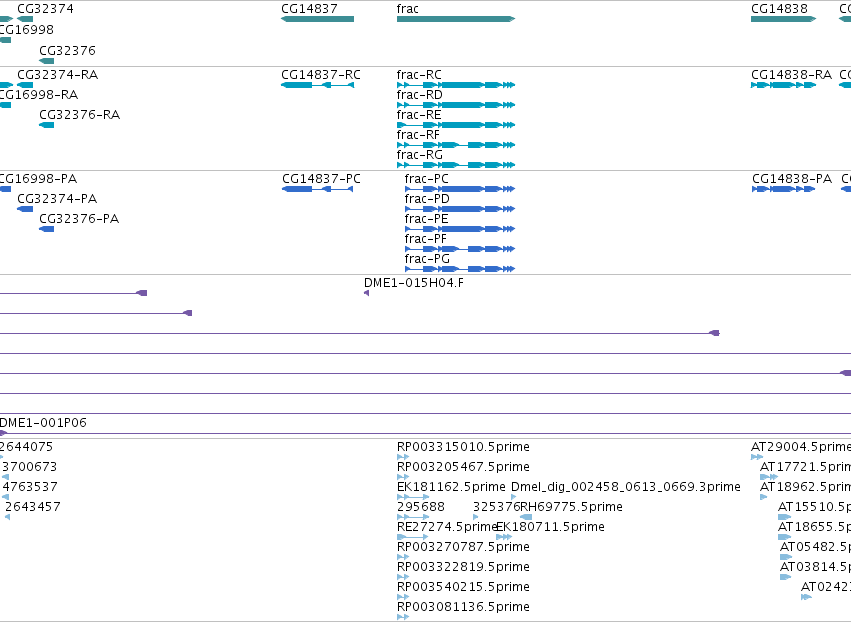
Task: Click the 2644075 feature label
Action: (26, 447)
